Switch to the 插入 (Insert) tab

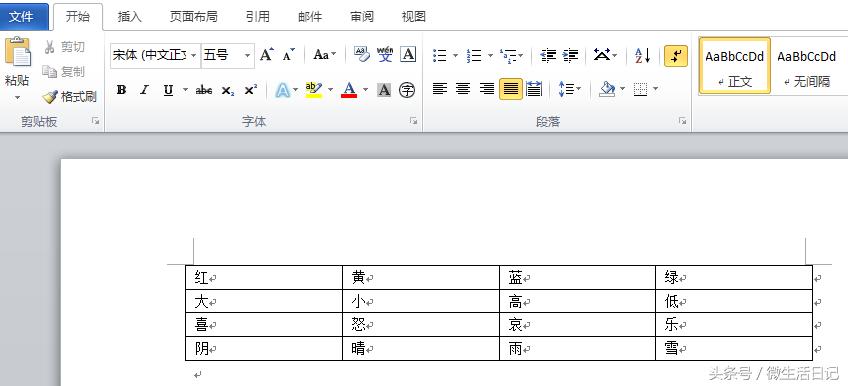click(x=130, y=17)
